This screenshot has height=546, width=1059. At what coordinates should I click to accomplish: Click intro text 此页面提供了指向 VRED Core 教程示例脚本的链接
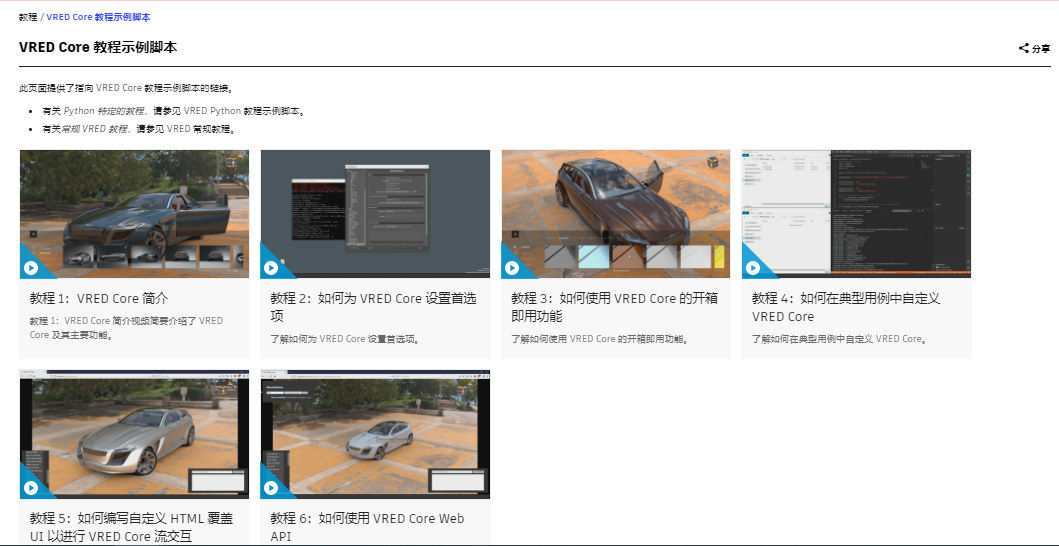(x=127, y=88)
